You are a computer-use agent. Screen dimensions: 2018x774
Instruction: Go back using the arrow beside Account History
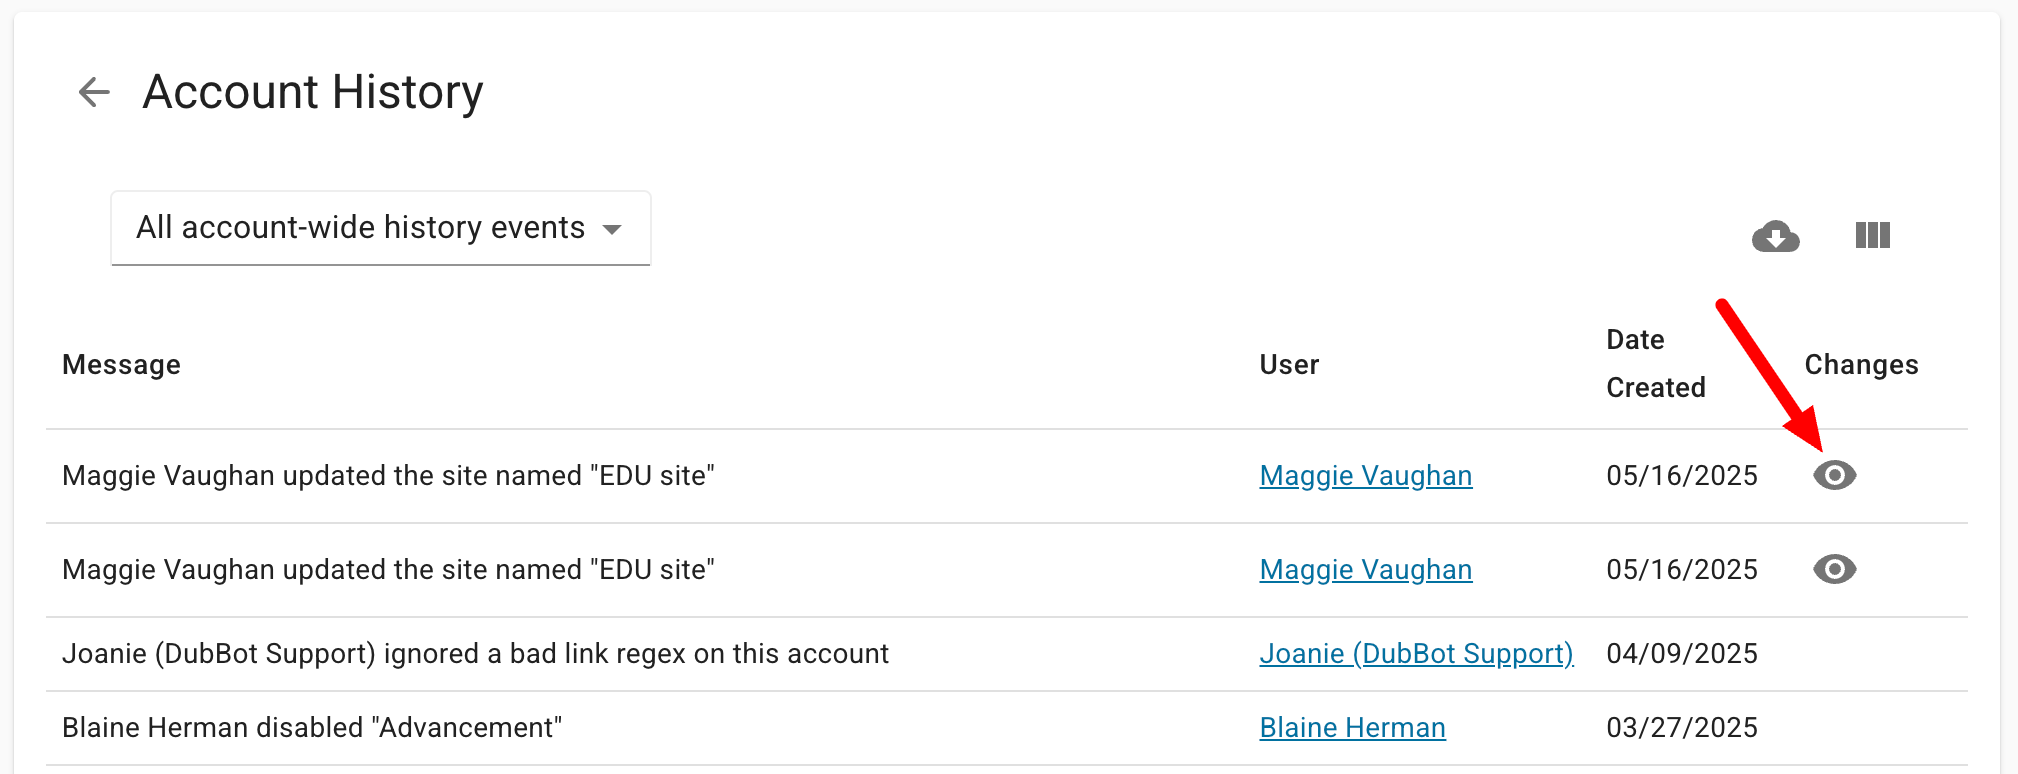pyautogui.click(x=94, y=92)
